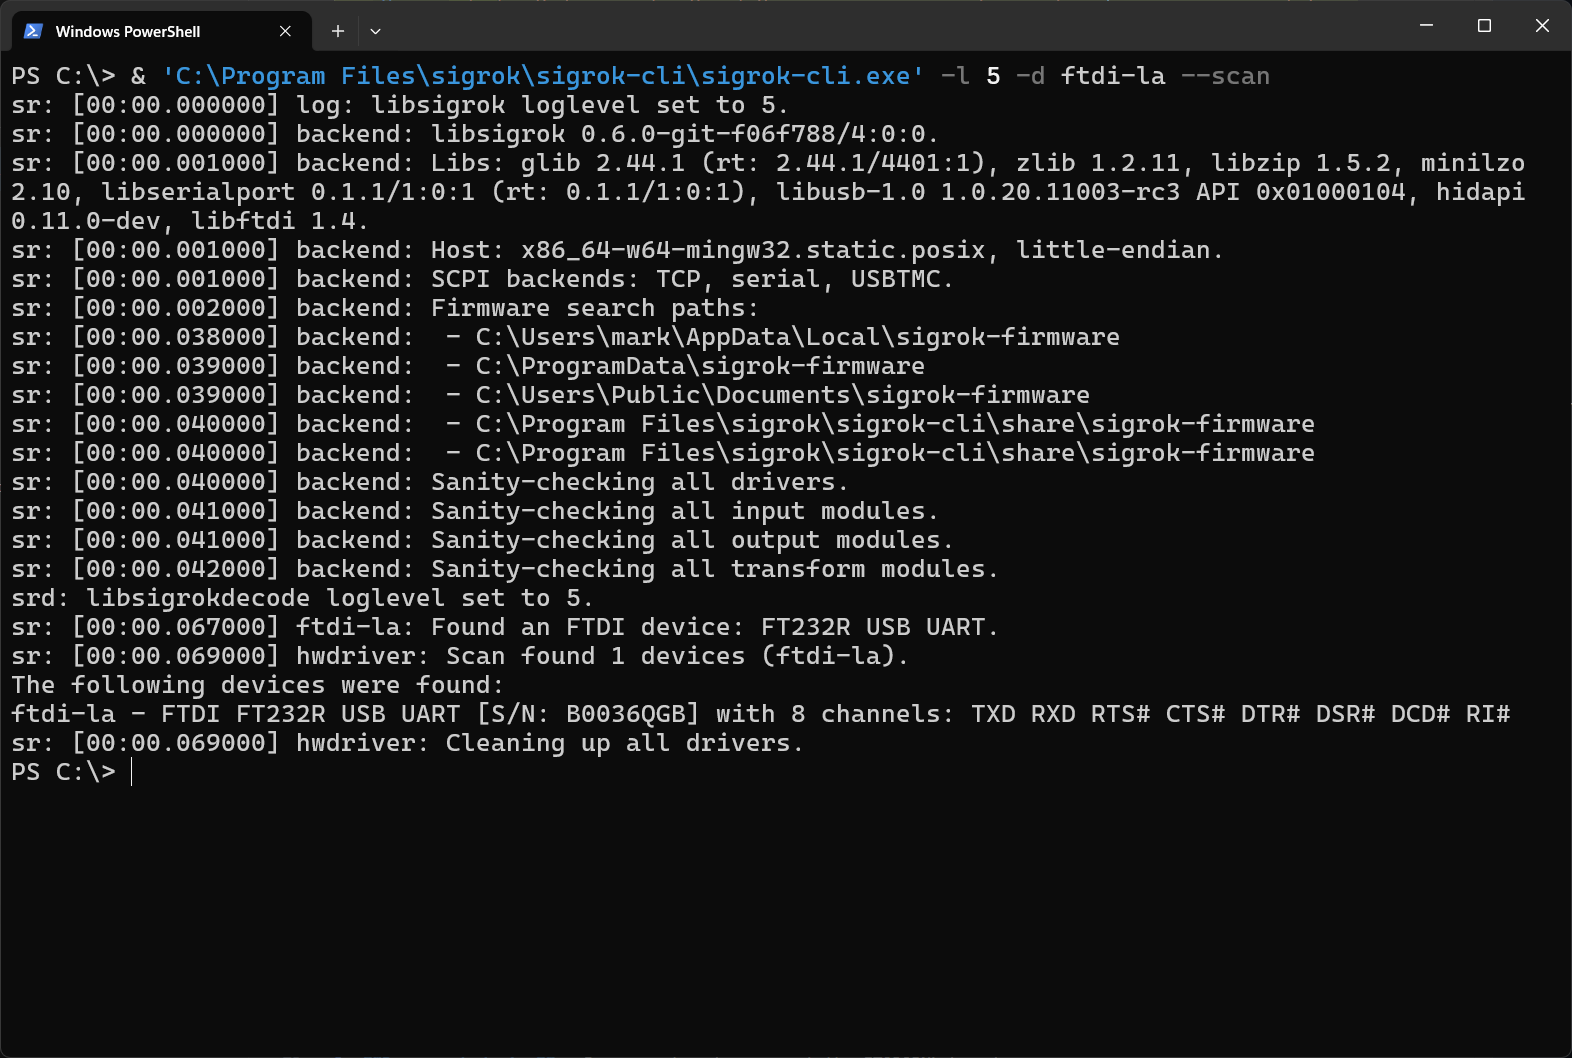Click the serial number B0036QGB text

coord(625,714)
